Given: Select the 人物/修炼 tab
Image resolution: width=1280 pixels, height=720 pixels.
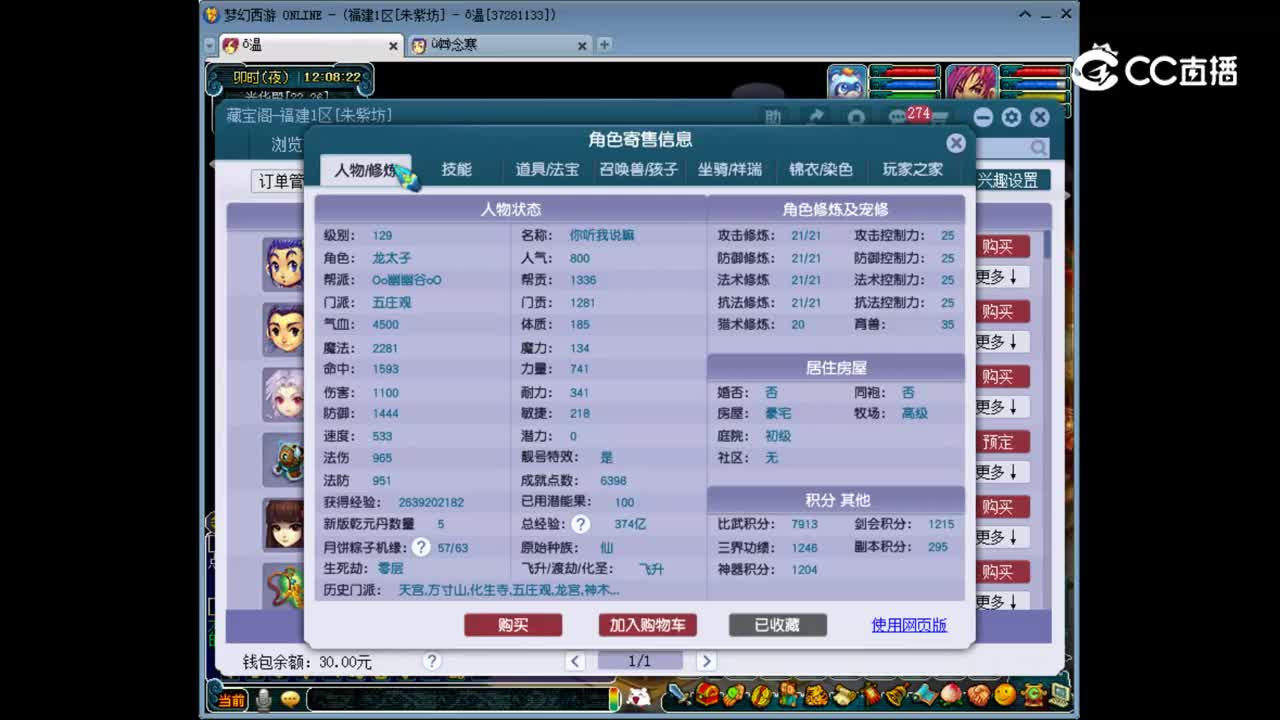Looking at the screenshot, I should (366, 170).
